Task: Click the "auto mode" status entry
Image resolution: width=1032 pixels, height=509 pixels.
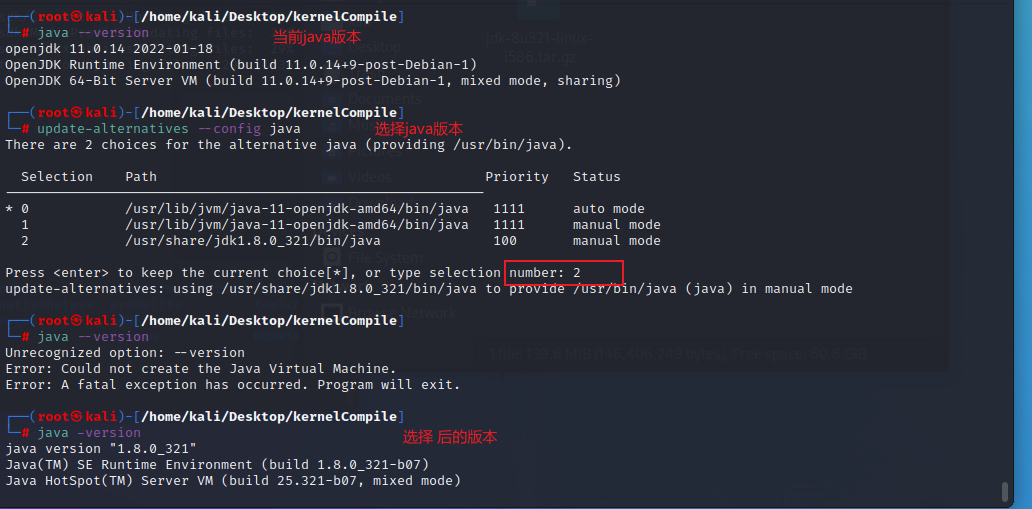Action: 609,209
